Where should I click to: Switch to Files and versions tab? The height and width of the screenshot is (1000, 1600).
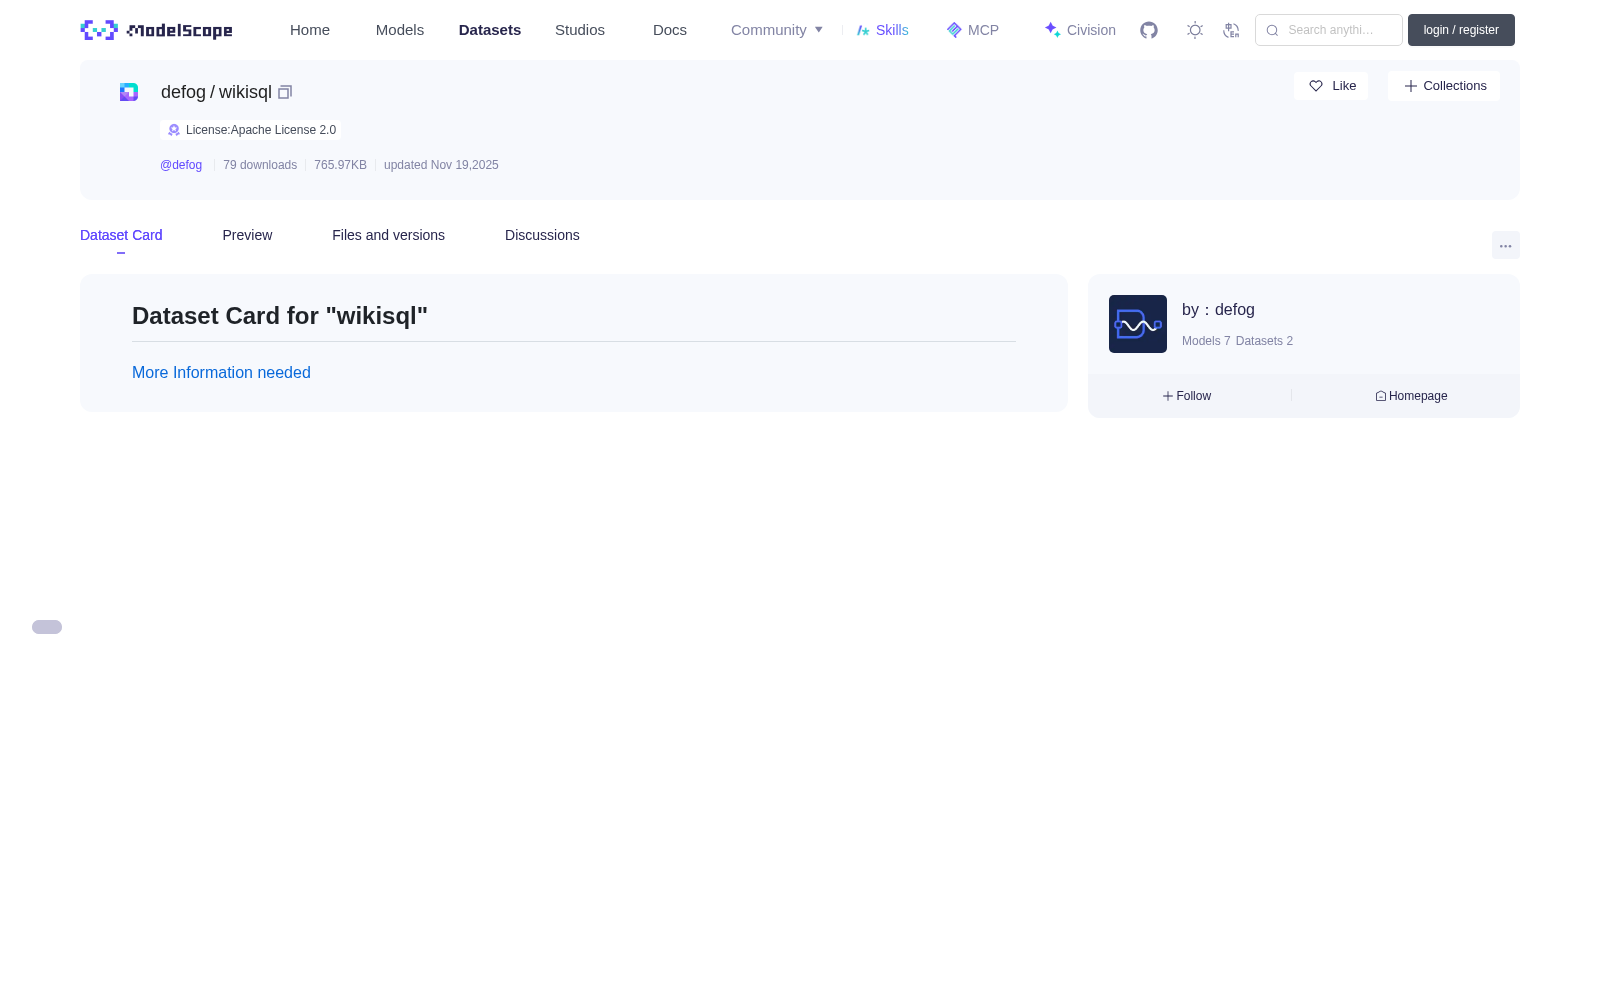(x=388, y=235)
